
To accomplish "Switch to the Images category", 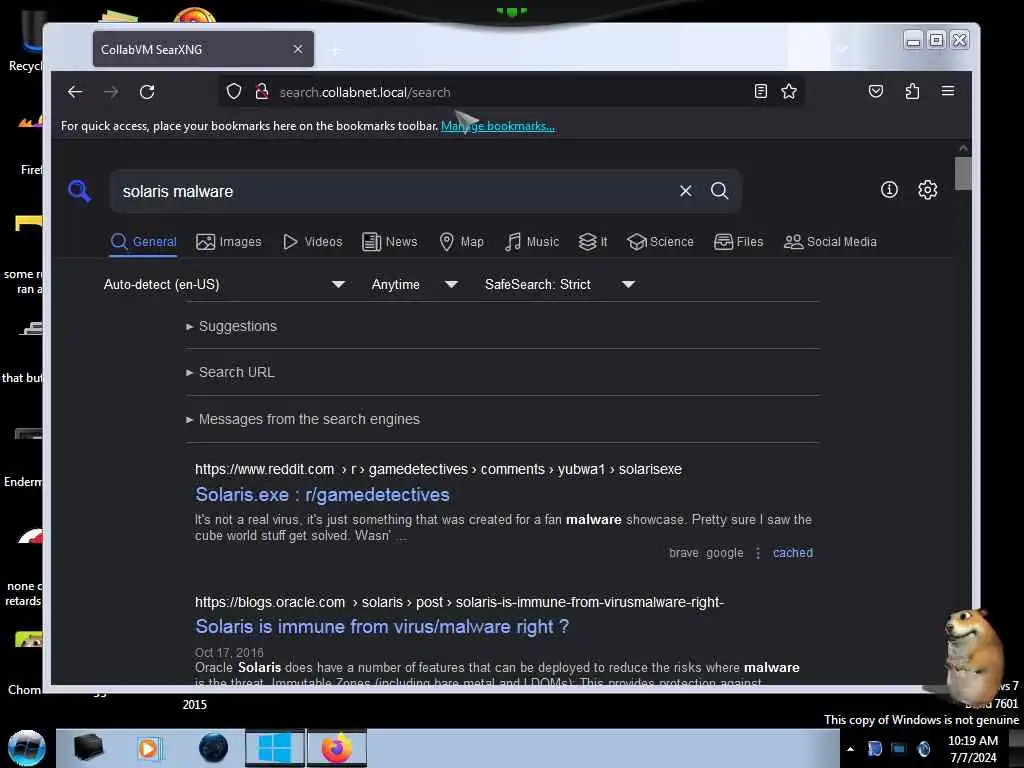I will click(229, 242).
